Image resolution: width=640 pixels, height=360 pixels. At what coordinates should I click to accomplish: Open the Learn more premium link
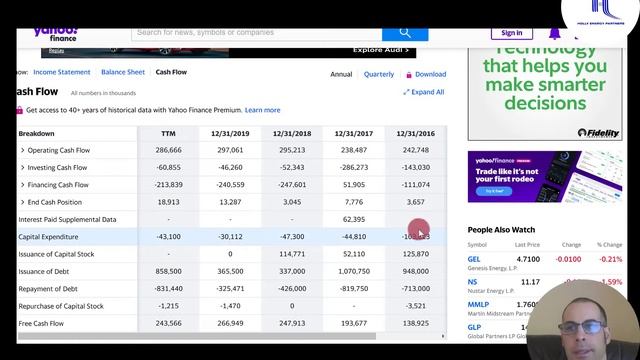262,110
